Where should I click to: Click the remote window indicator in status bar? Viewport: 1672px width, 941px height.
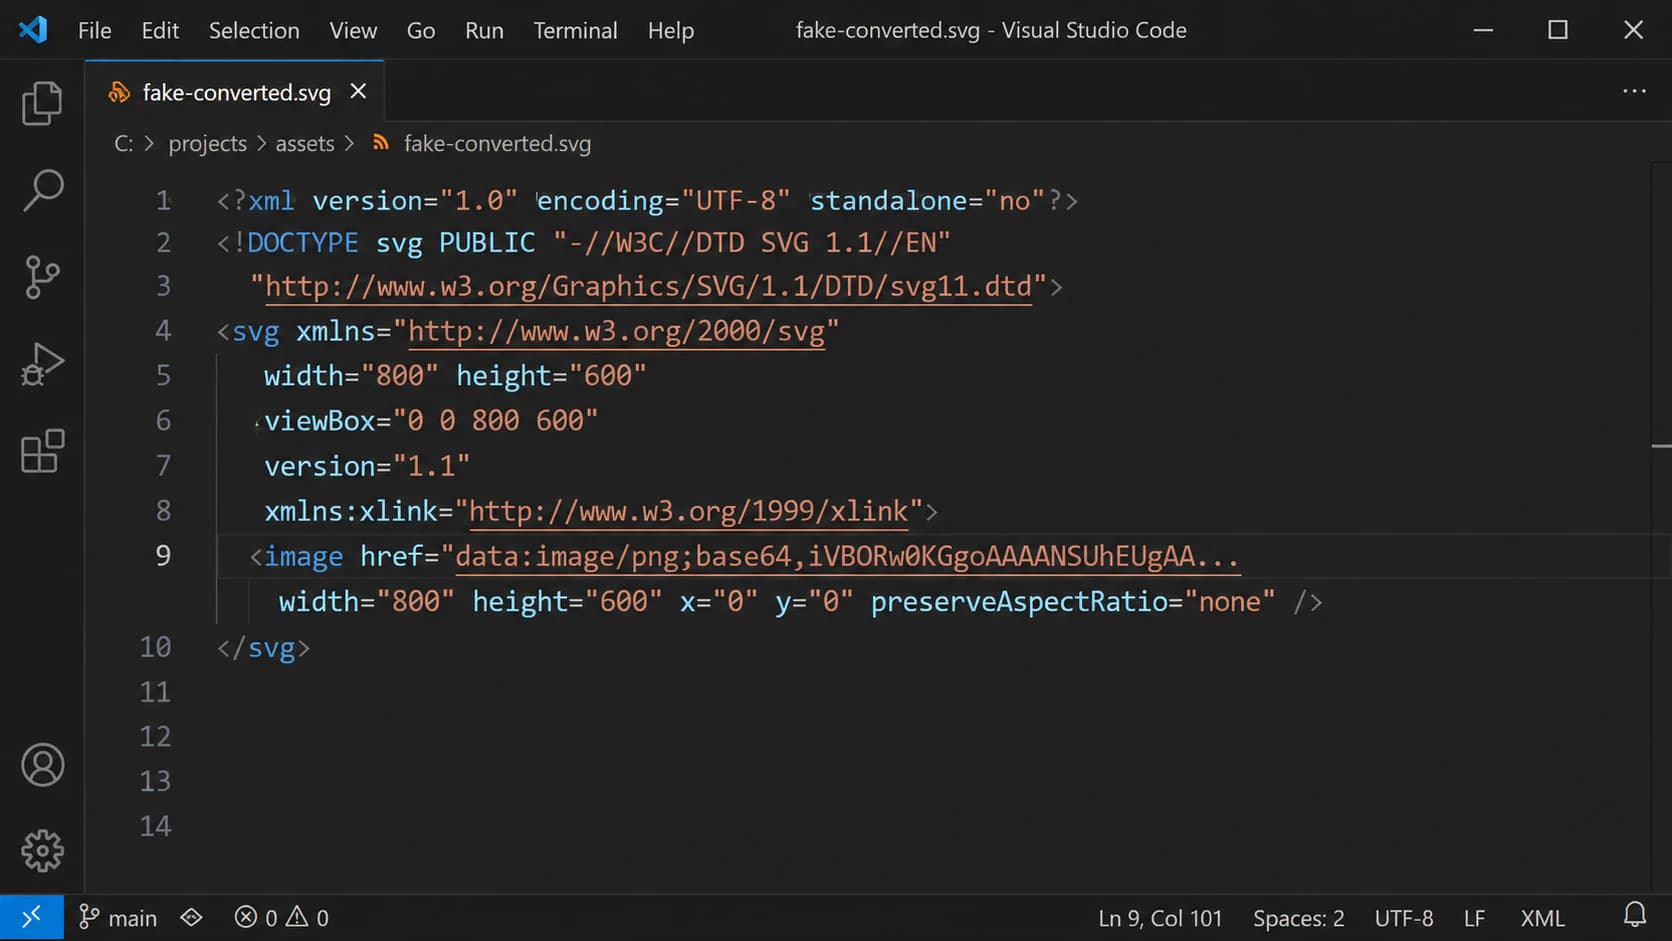tap(32, 917)
